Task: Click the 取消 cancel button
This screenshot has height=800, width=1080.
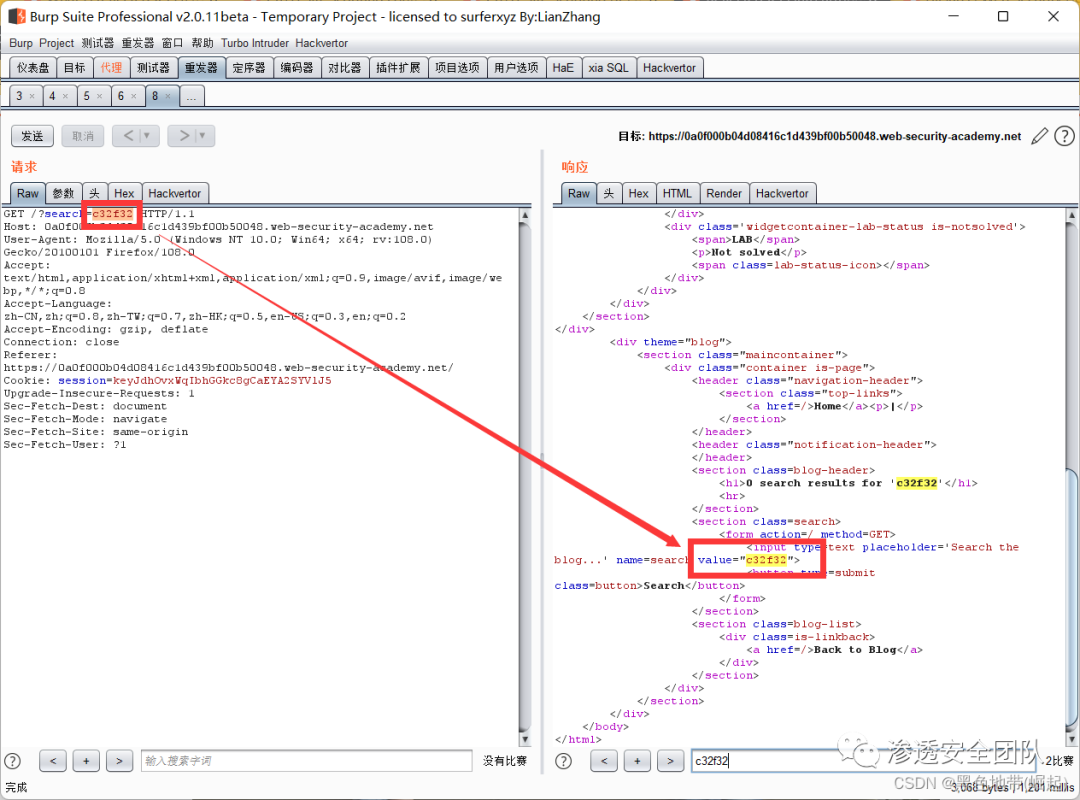Action: [83, 136]
